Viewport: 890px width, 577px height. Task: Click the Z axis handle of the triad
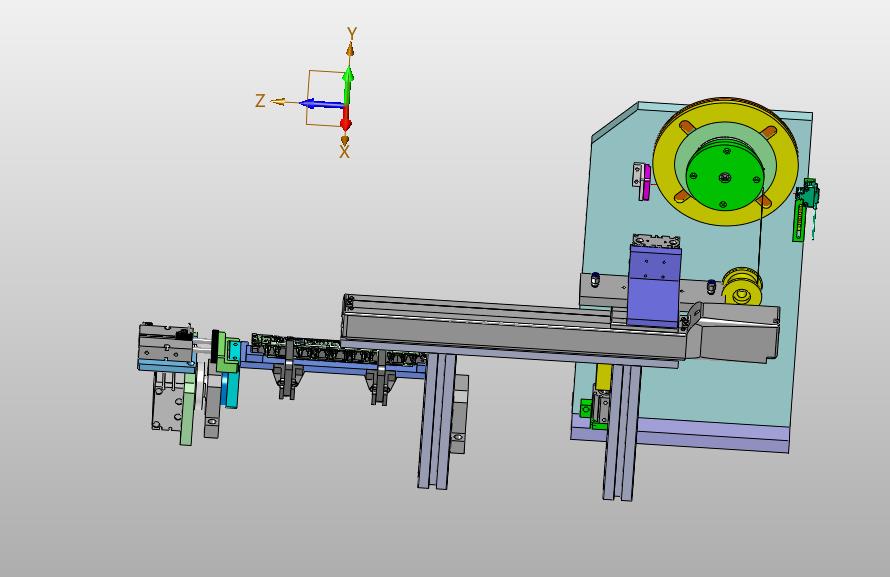coord(278,102)
